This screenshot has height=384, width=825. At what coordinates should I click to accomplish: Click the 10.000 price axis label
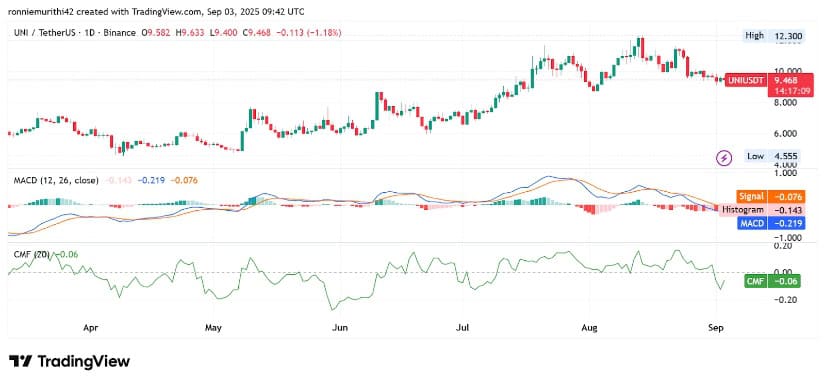(787, 70)
